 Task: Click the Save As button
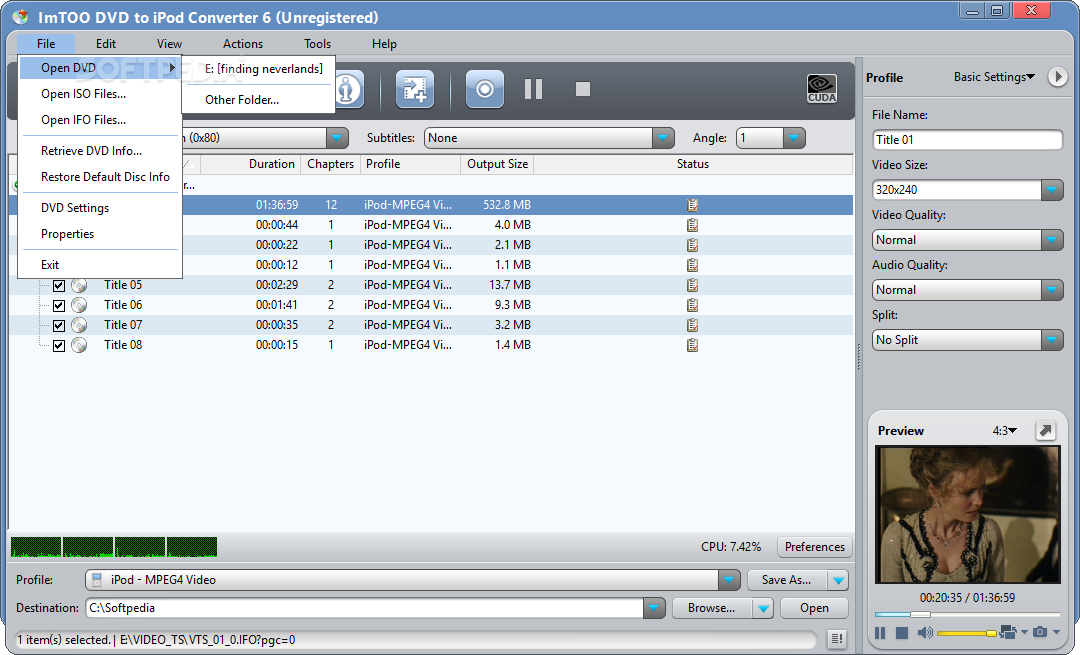(787, 580)
